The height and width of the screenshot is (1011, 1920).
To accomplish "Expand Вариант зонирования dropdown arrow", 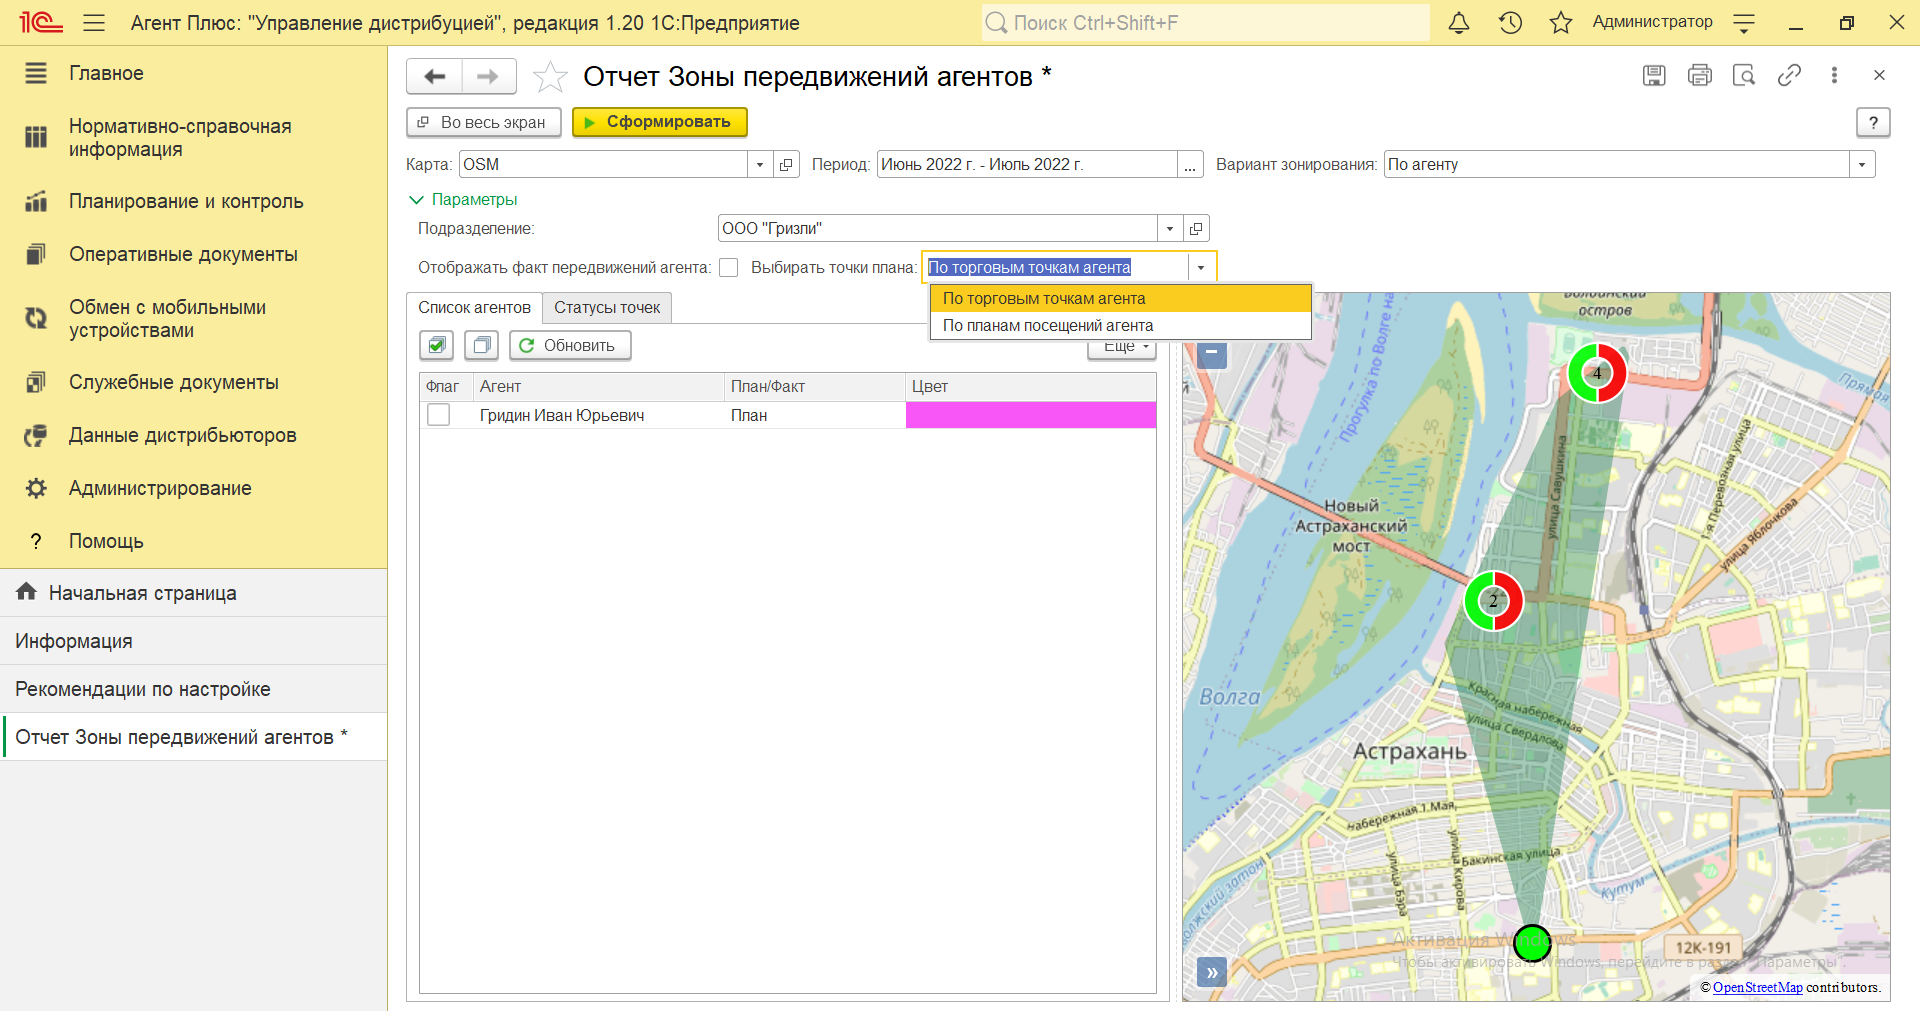I will 1862,165.
